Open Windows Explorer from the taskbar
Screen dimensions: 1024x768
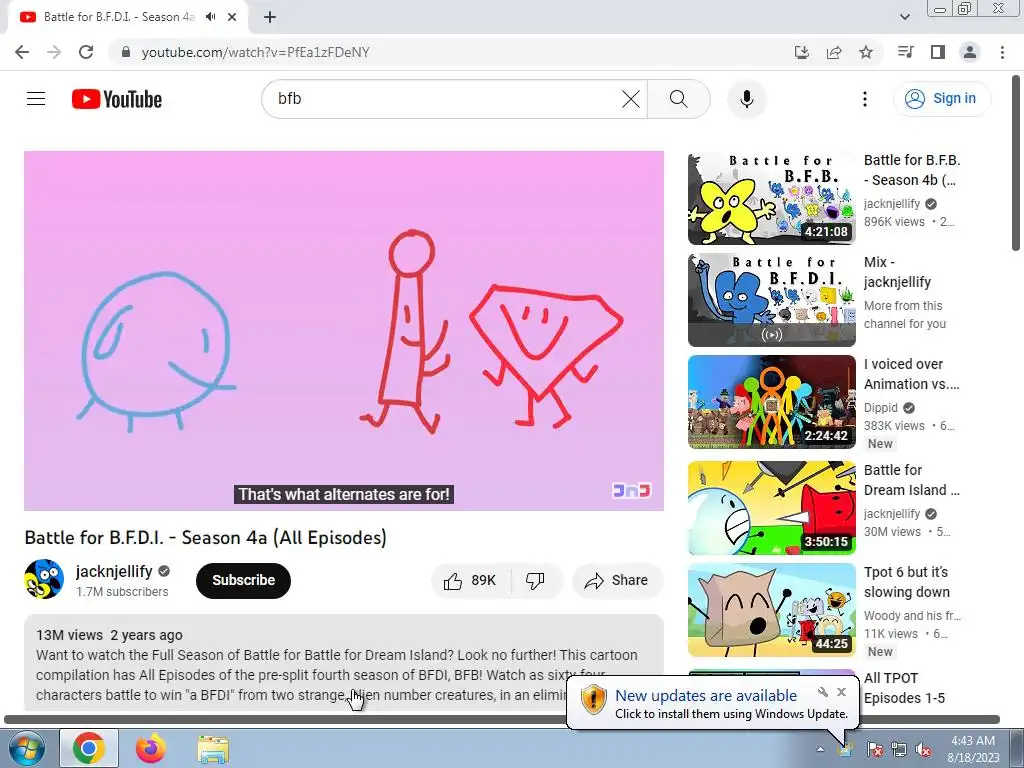click(x=213, y=748)
